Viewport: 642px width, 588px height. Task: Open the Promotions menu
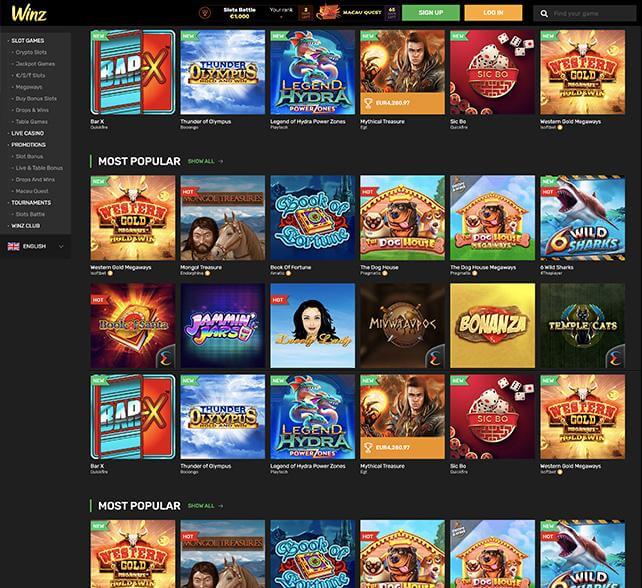(28, 145)
